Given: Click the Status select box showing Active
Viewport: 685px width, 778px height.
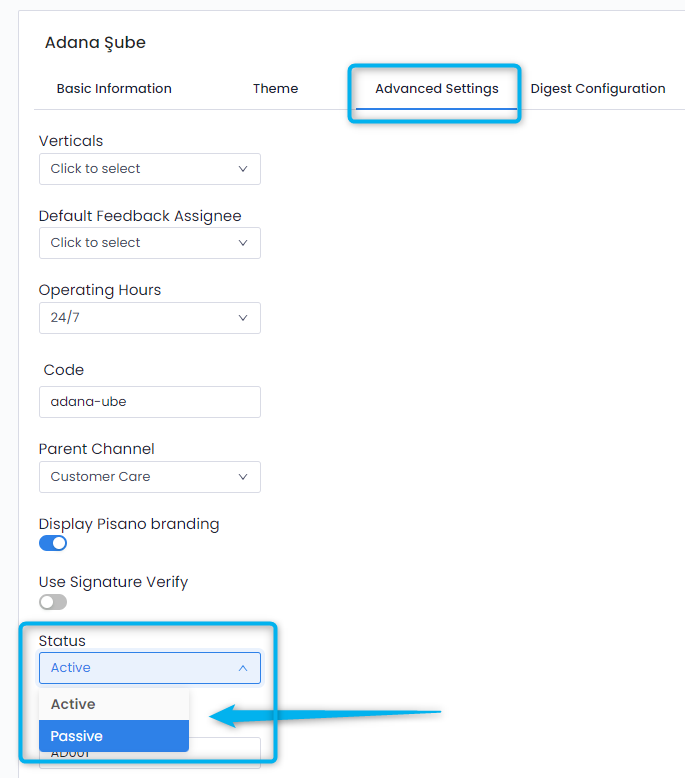Looking at the screenshot, I should tap(140, 668).
